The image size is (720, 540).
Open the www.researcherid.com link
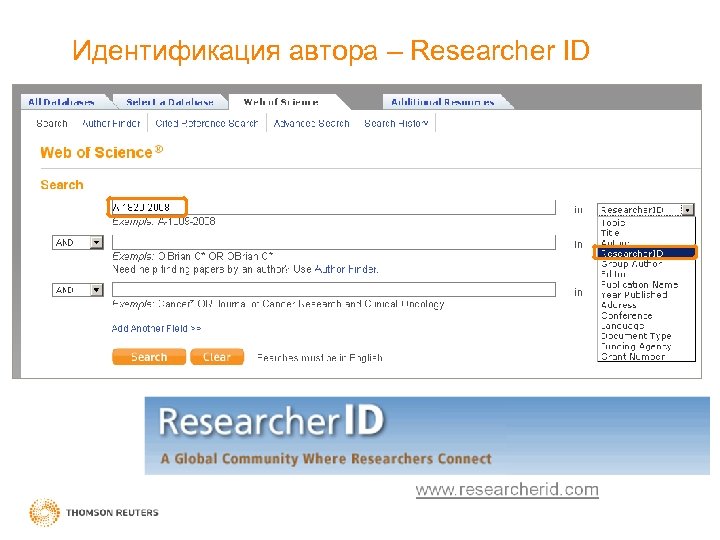[507, 489]
